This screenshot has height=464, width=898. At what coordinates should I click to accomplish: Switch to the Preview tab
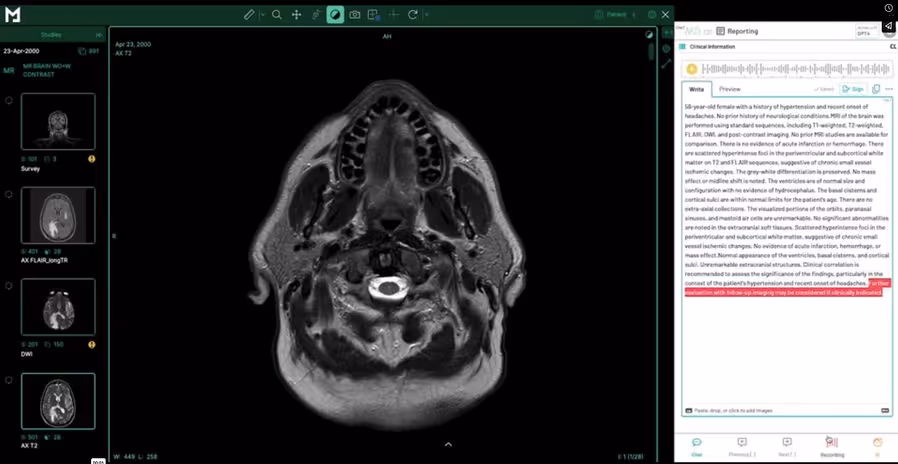click(x=730, y=89)
